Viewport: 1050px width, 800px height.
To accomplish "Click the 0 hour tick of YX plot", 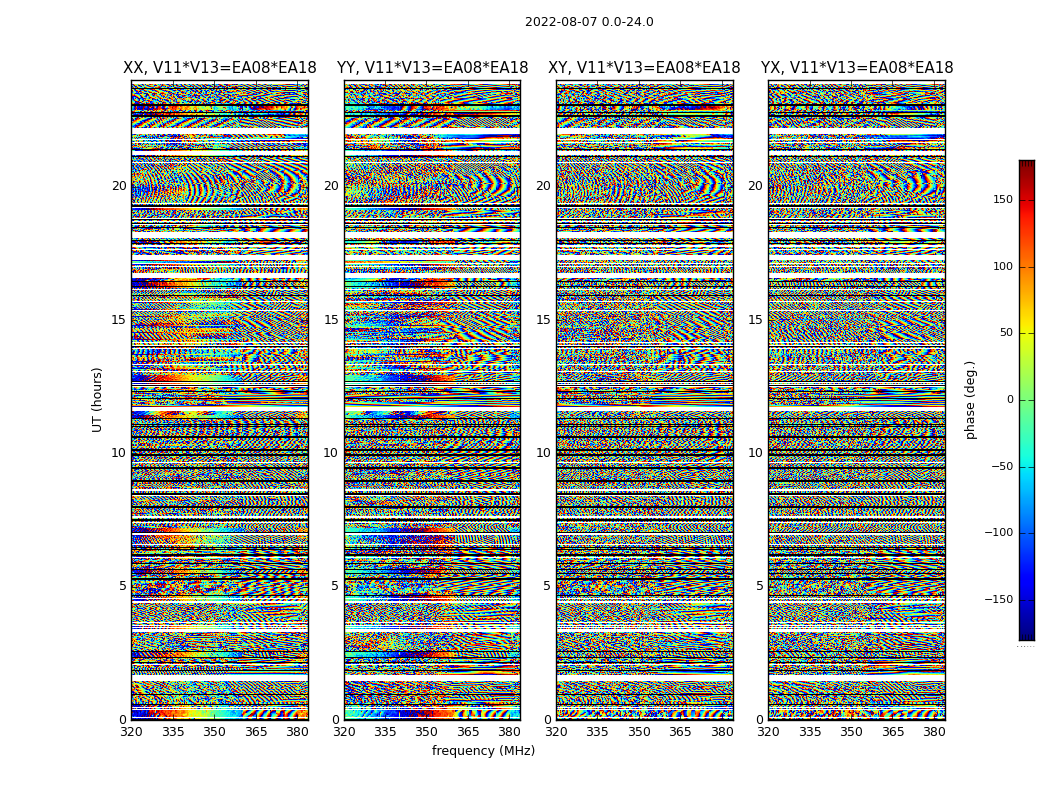I will tap(759, 720).
